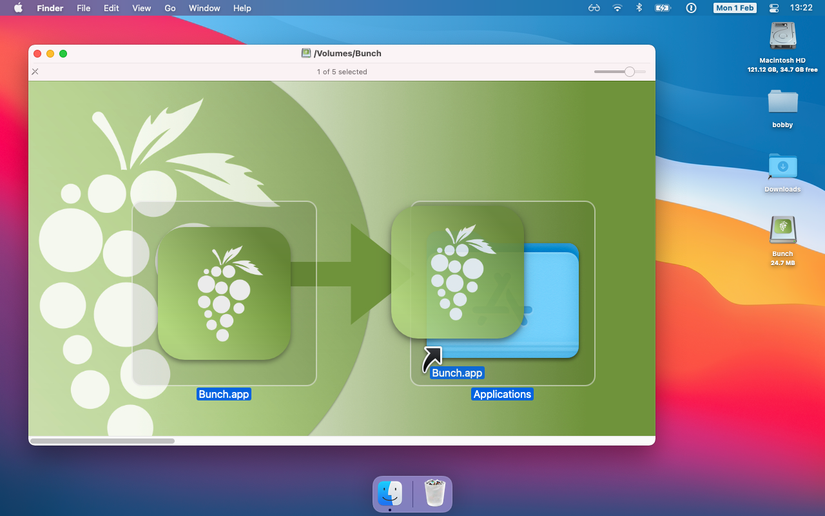Open the Bluetooth status menu

pos(639,8)
